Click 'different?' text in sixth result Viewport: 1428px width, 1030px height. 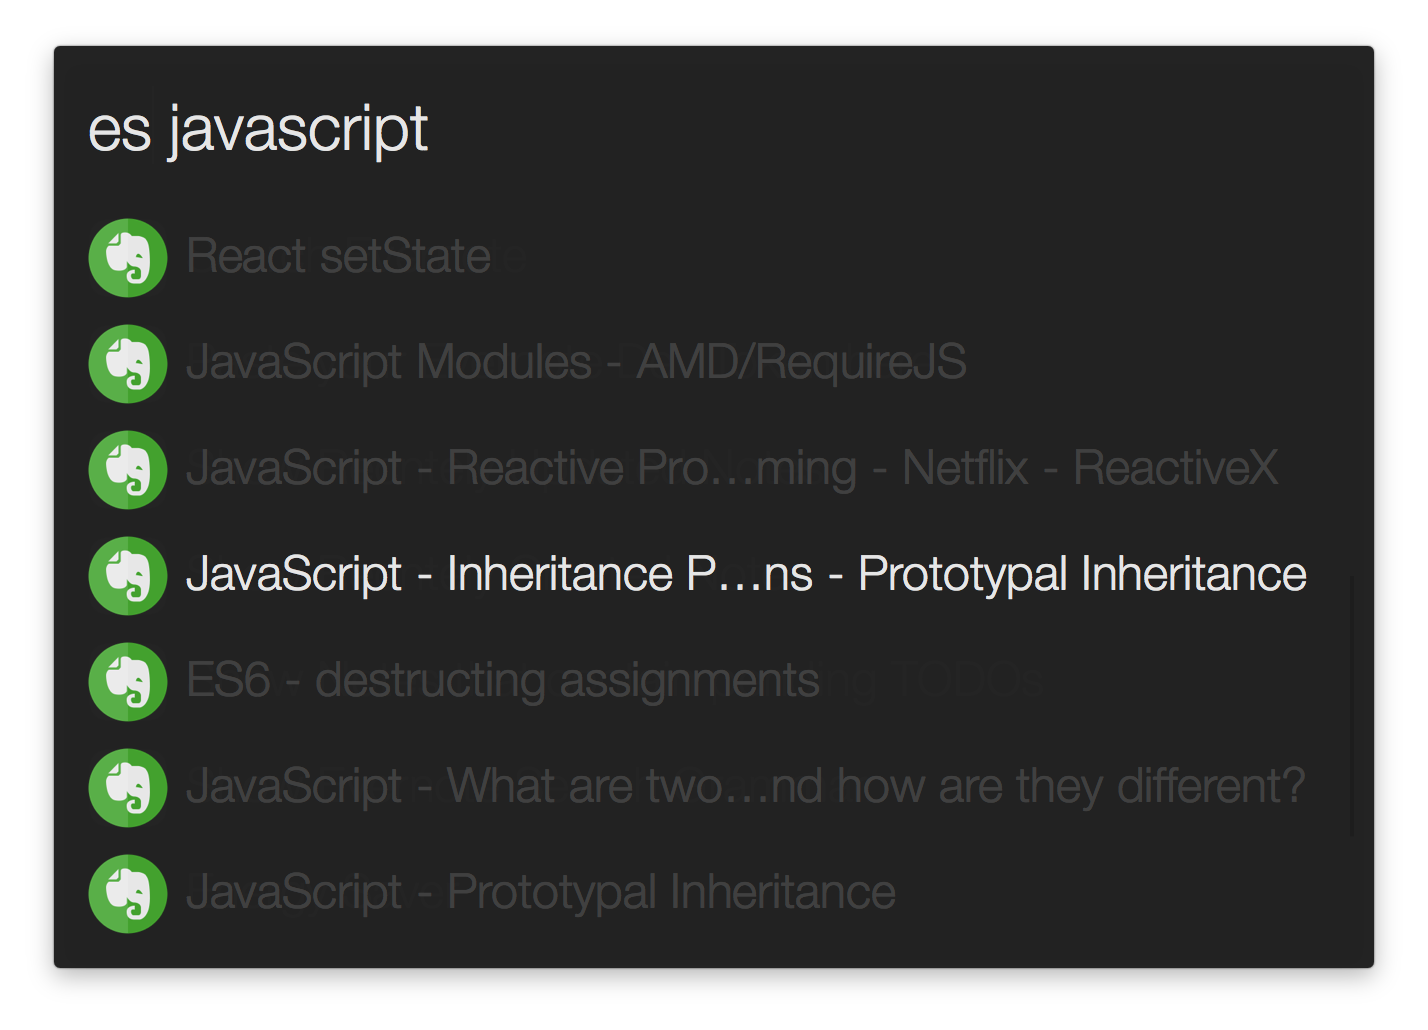[1211, 786]
